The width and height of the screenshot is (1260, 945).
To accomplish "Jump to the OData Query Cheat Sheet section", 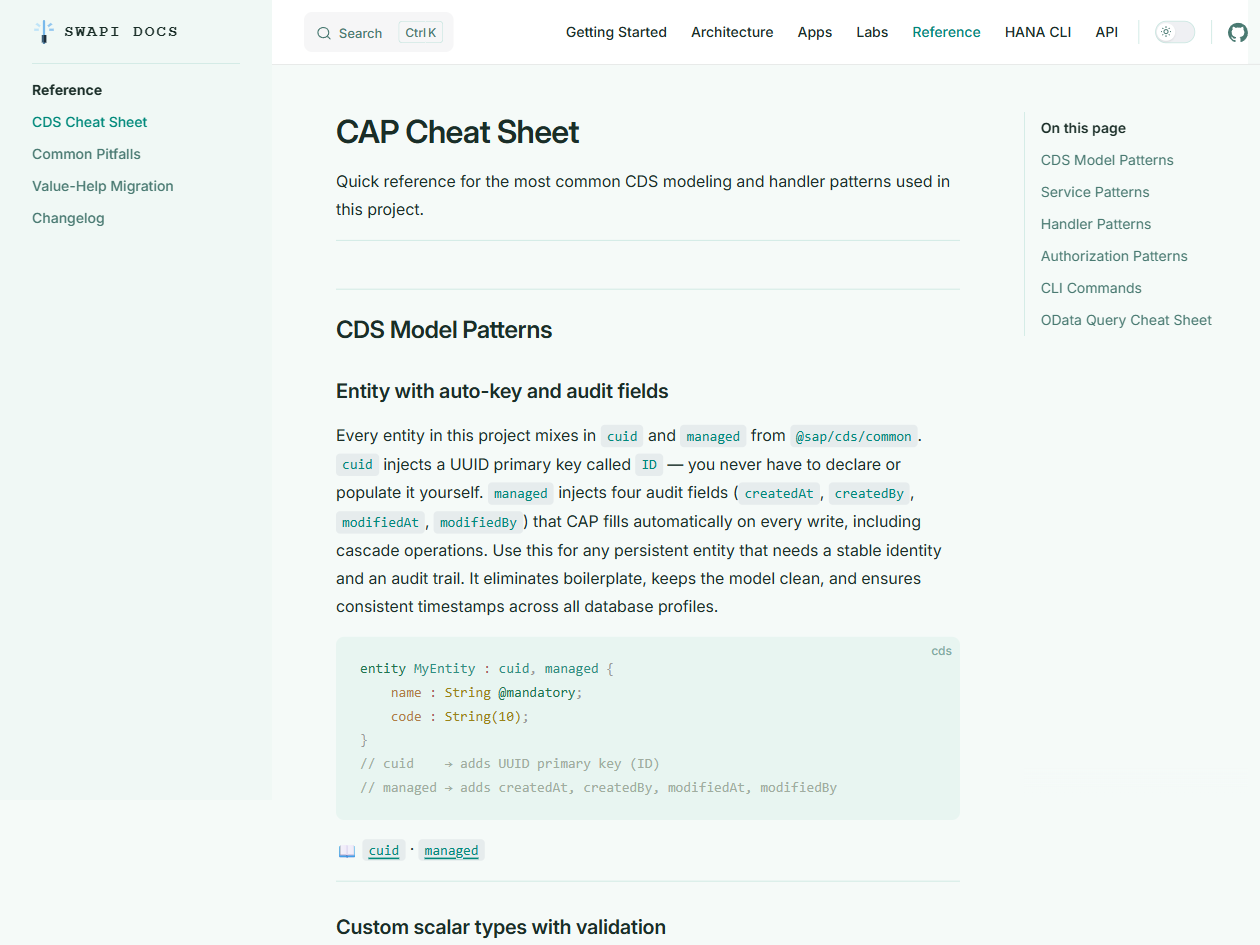I will click(x=1126, y=320).
